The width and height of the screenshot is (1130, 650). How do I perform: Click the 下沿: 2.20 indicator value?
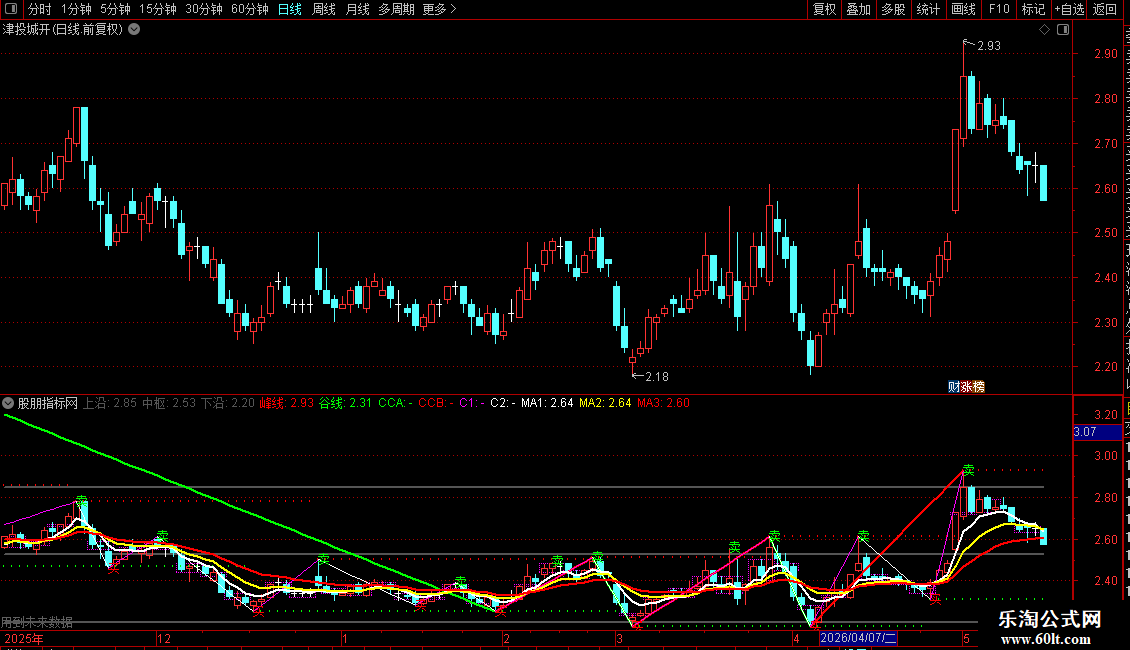tap(228, 403)
